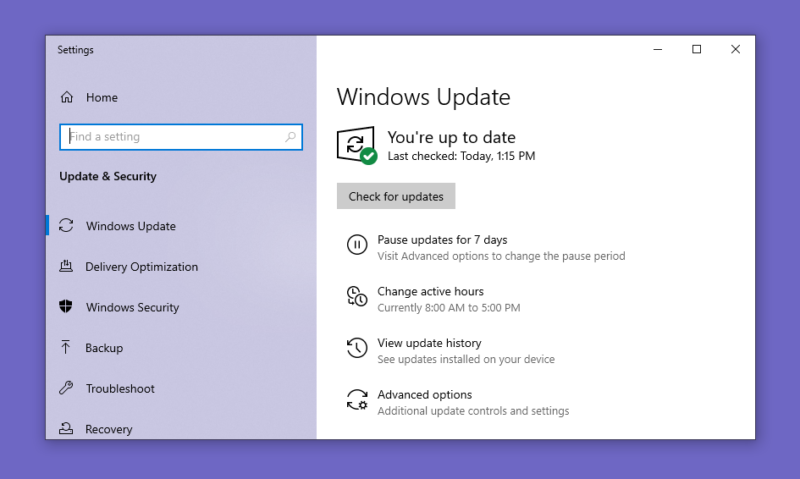Open the Troubleshoot section

[120, 389]
